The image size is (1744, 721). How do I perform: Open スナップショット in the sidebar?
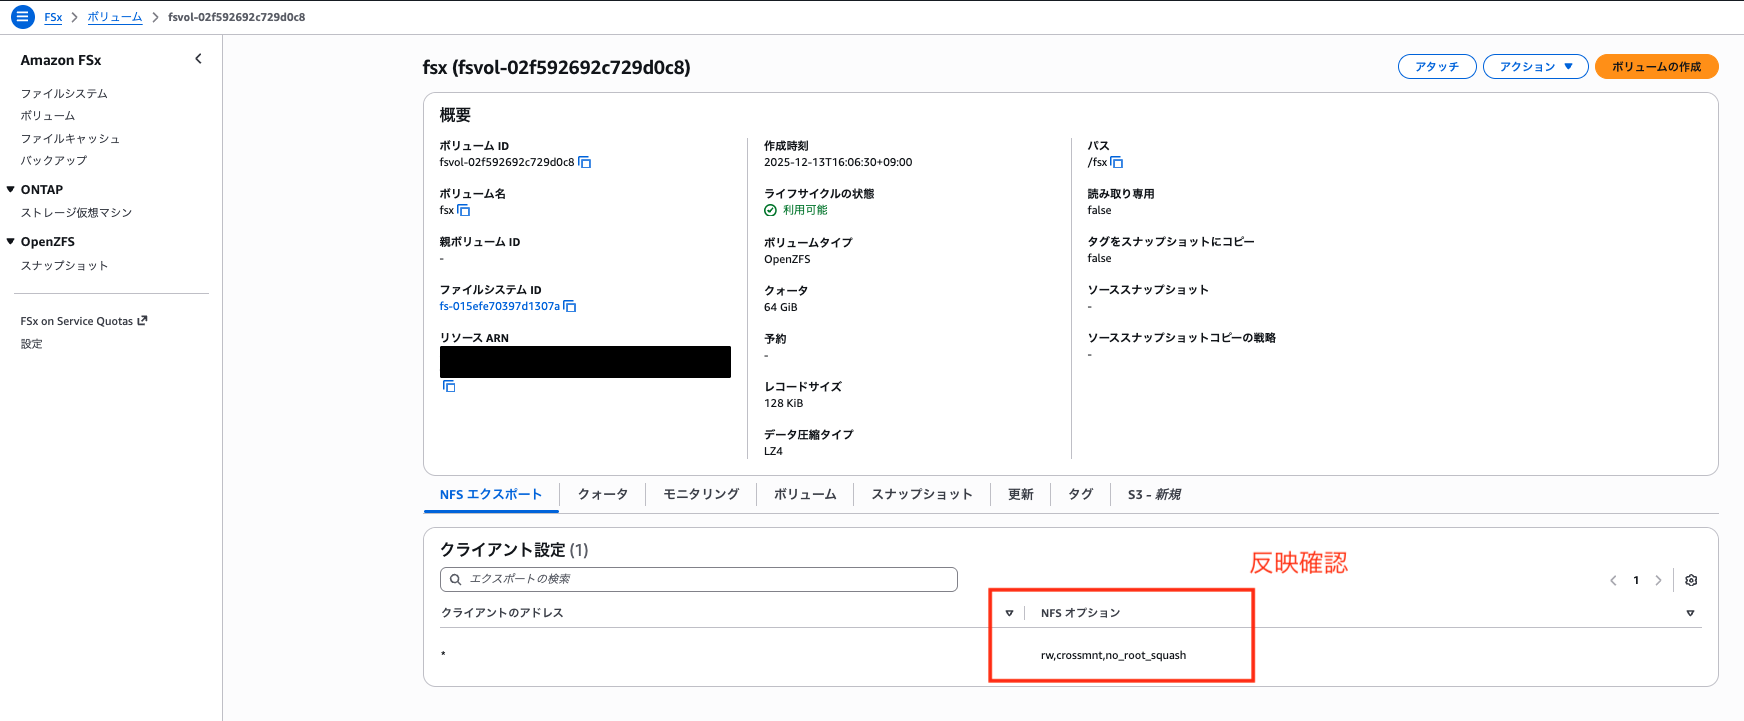click(64, 266)
